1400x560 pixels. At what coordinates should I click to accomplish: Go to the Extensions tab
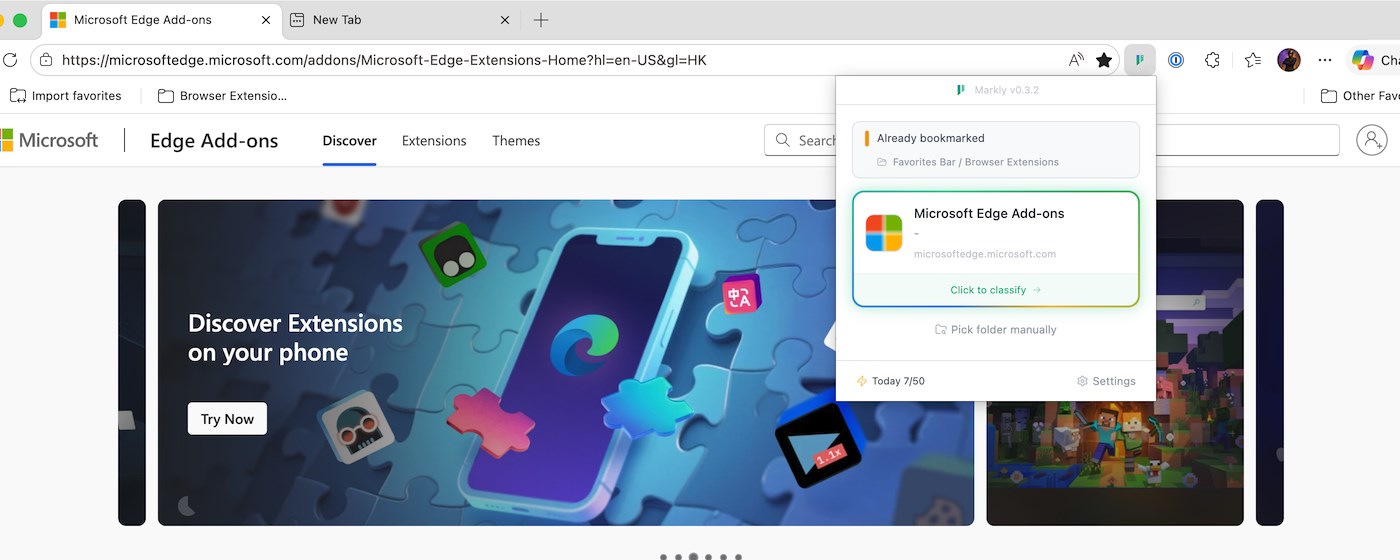434,141
